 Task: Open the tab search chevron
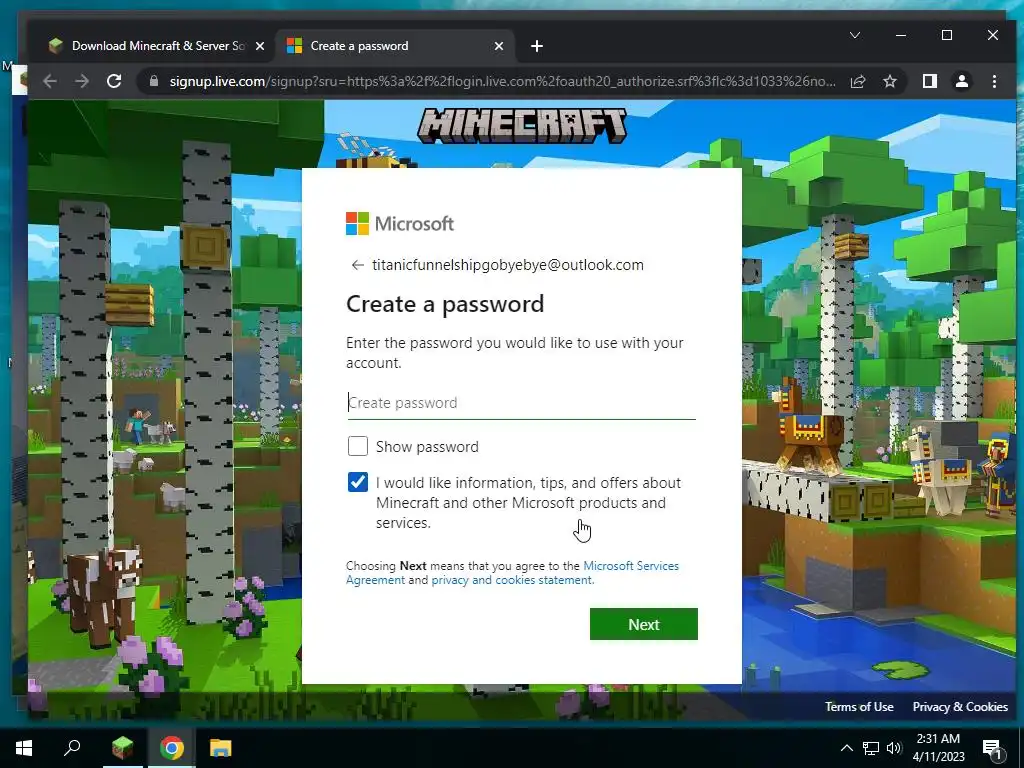855,35
